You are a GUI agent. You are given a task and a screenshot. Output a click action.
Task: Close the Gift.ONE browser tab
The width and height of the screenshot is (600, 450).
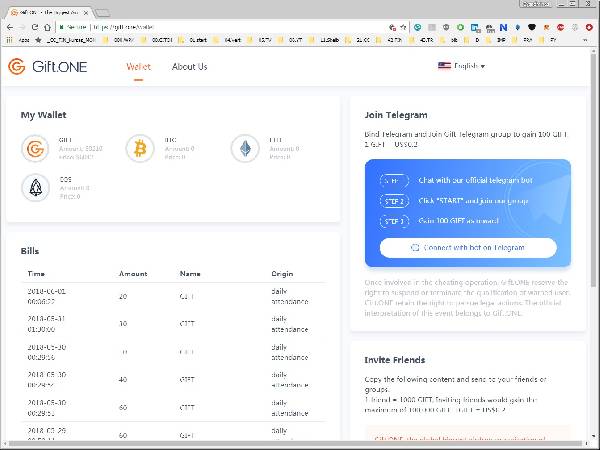[86, 13]
